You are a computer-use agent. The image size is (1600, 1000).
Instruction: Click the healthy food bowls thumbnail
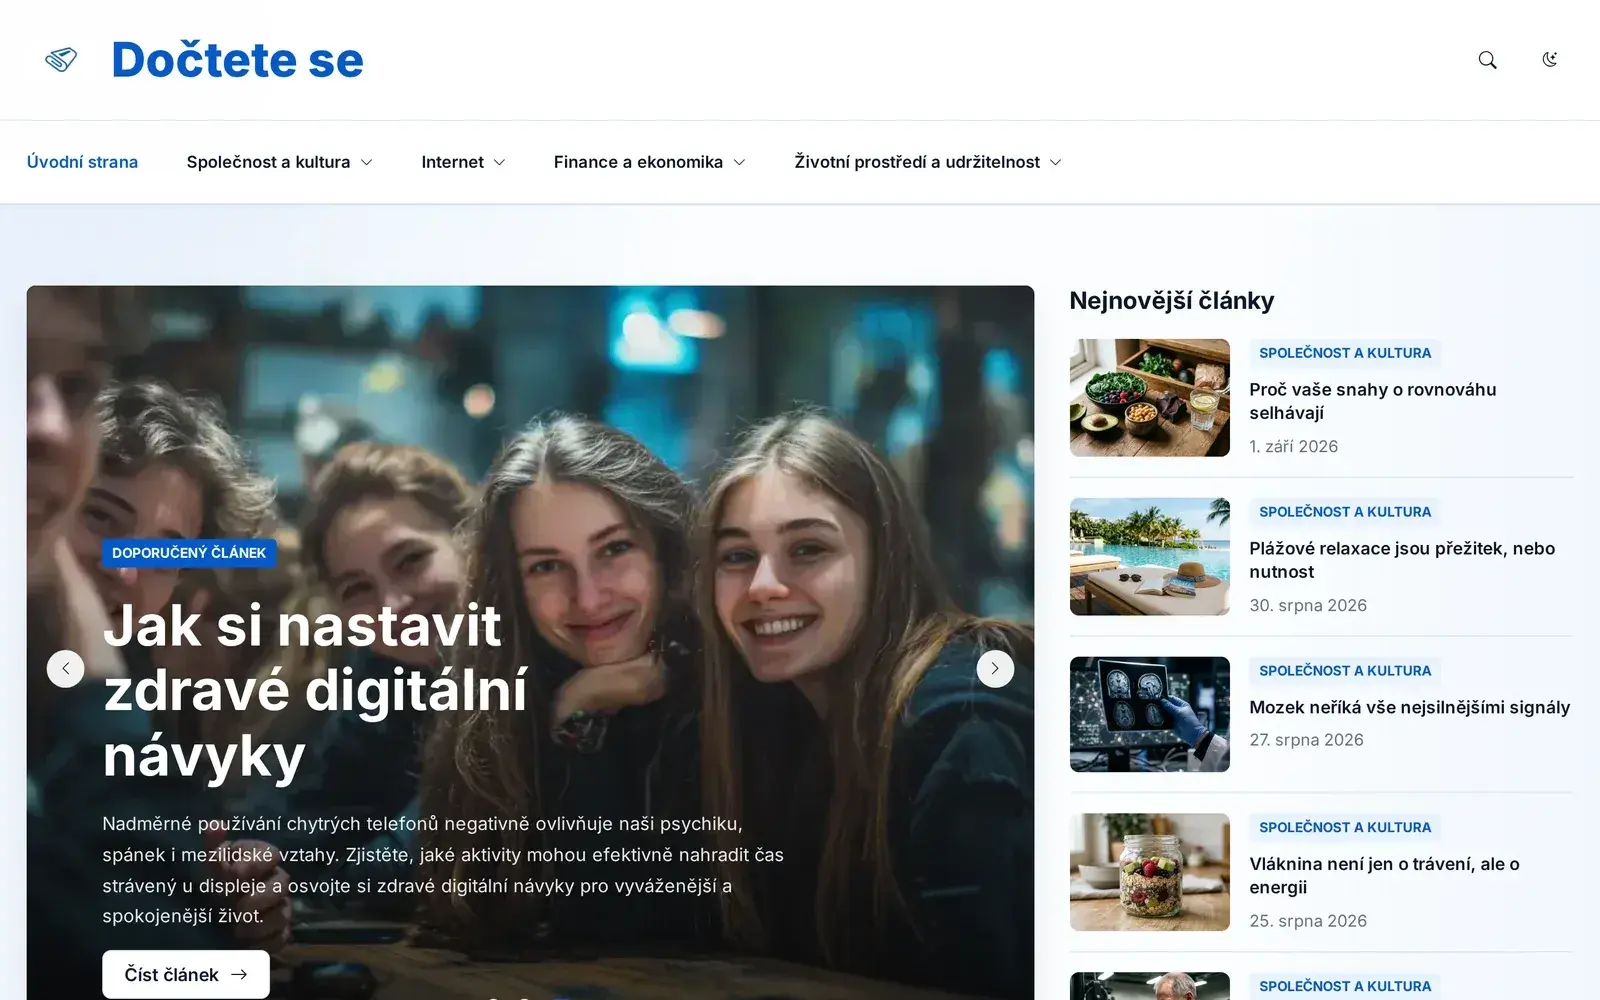tap(1150, 398)
